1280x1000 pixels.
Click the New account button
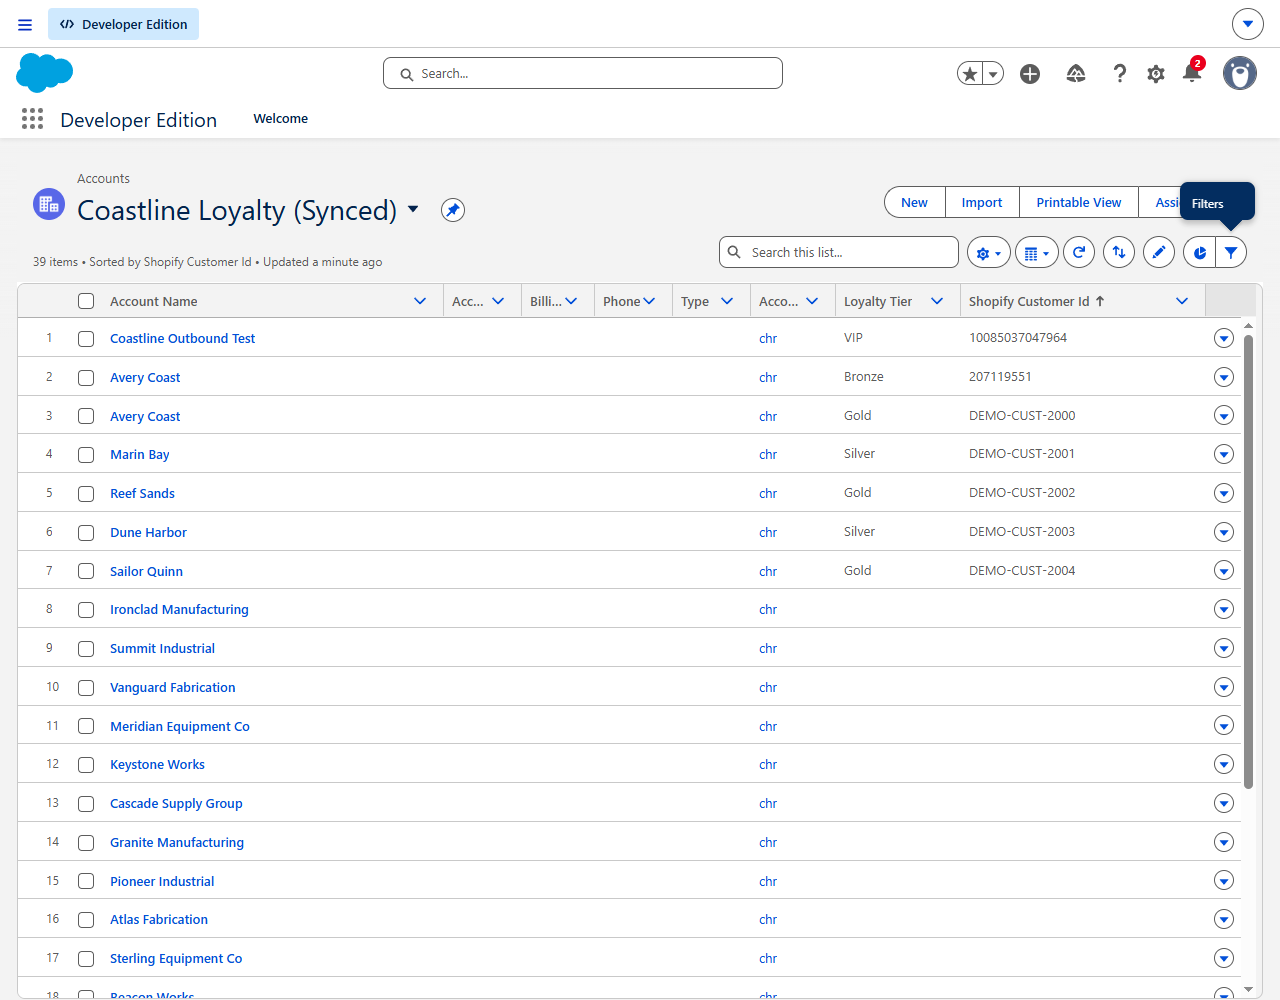pyautogui.click(x=914, y=202)
